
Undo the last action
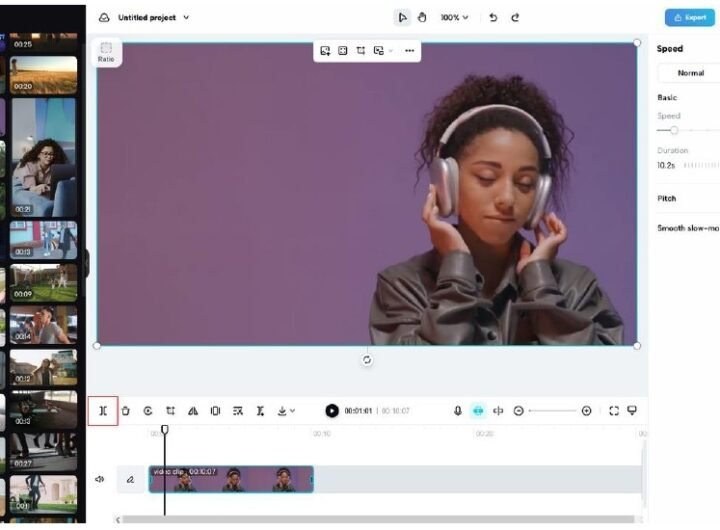[493, 18]
